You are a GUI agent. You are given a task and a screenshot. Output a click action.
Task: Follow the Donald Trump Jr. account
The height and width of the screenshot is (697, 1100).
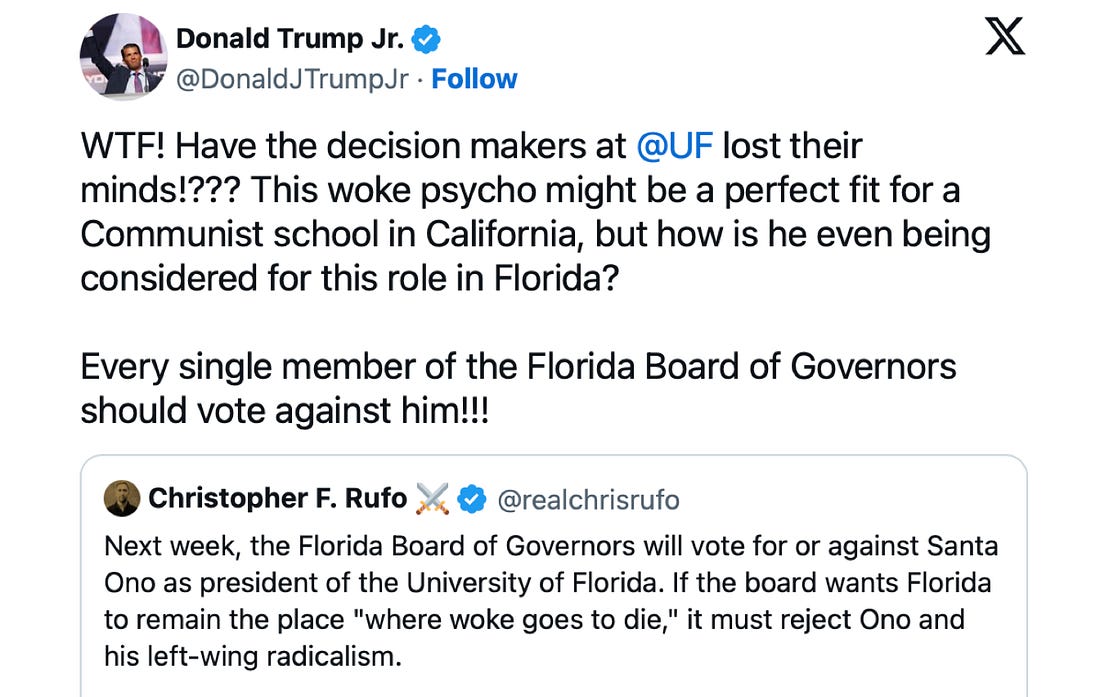point(475,79)
